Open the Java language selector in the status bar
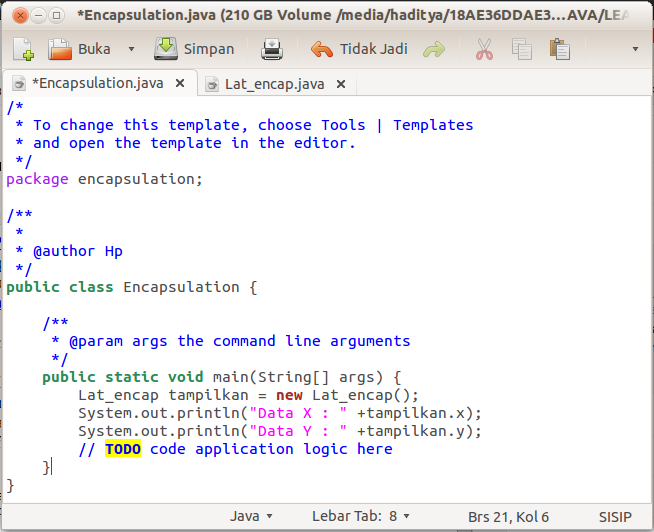Image resolution: width=654 pixels, height=532 pixels. (251, 517)
